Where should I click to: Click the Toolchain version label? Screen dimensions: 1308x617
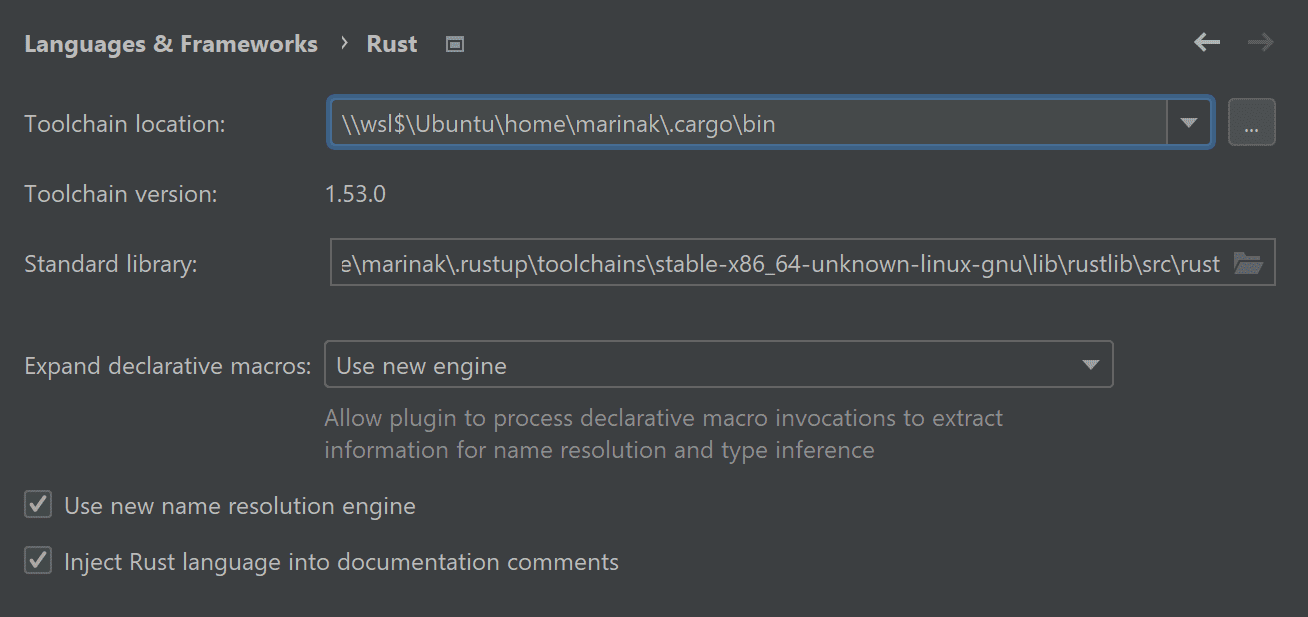120,194
